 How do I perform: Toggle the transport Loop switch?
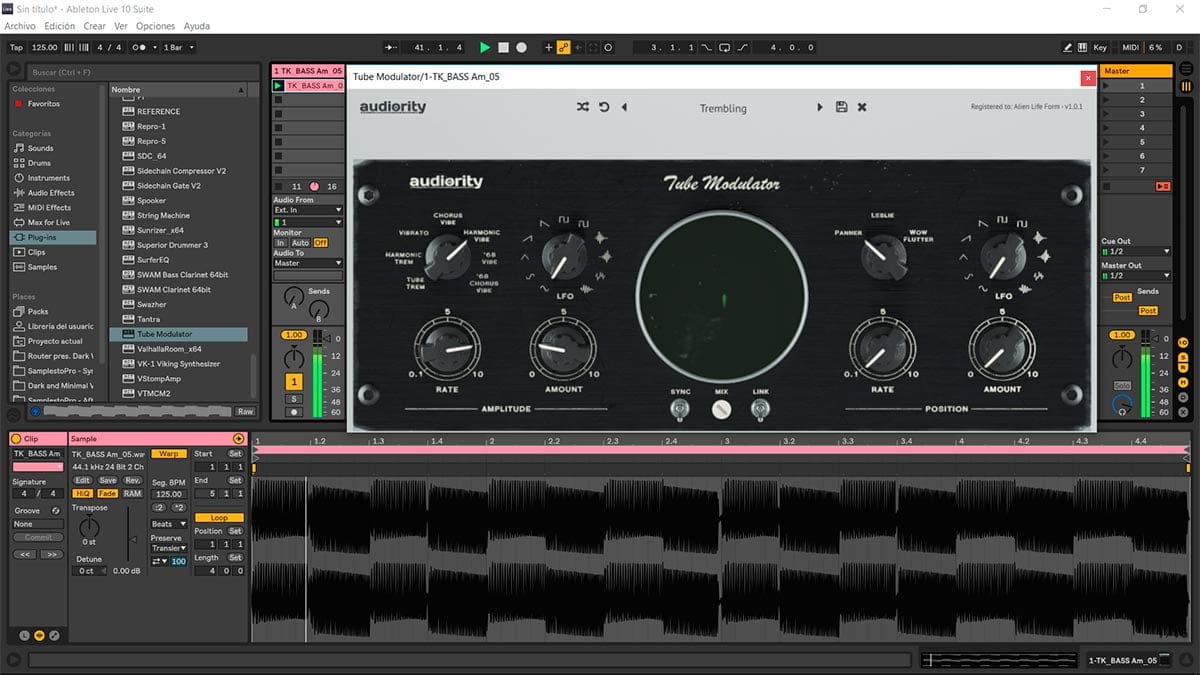[725, 47]
